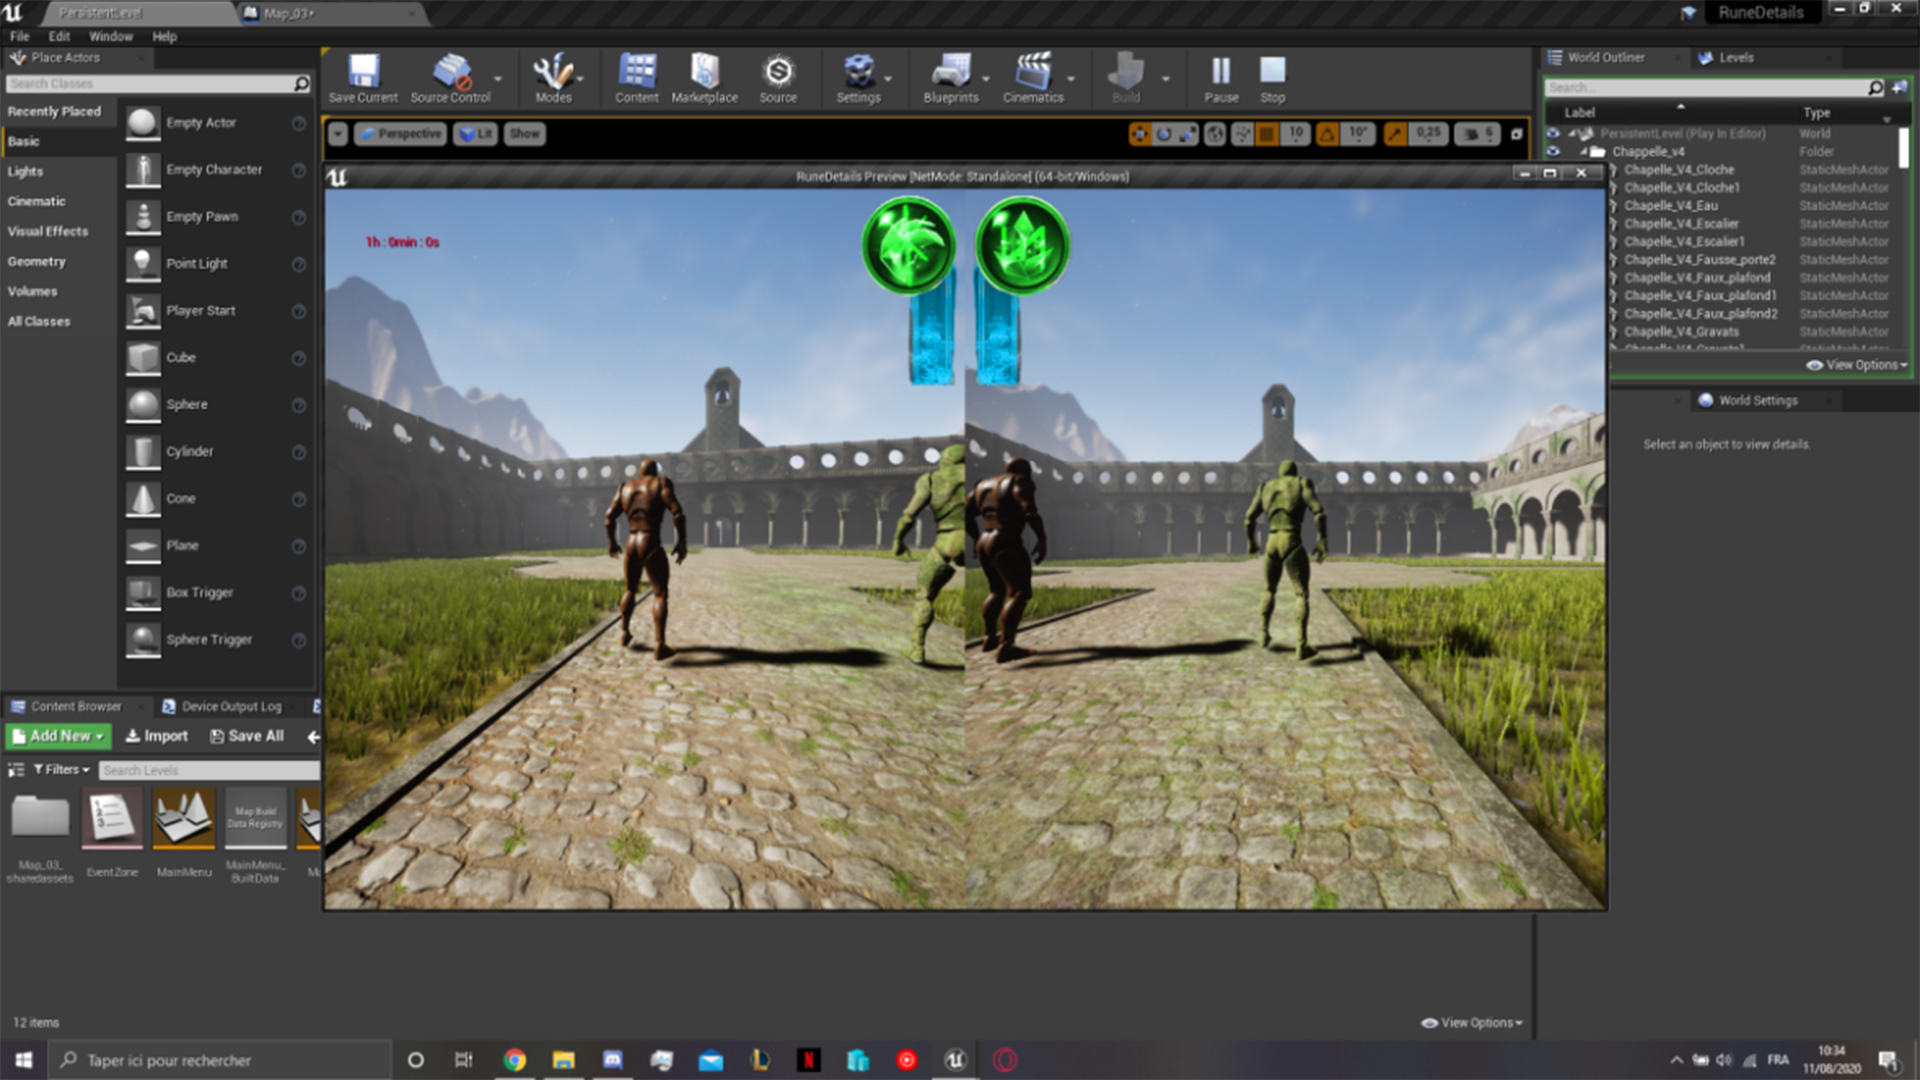
Task: Toggle visibility of Chappelle_v4 folder
Action: (x=1553, y=152)
